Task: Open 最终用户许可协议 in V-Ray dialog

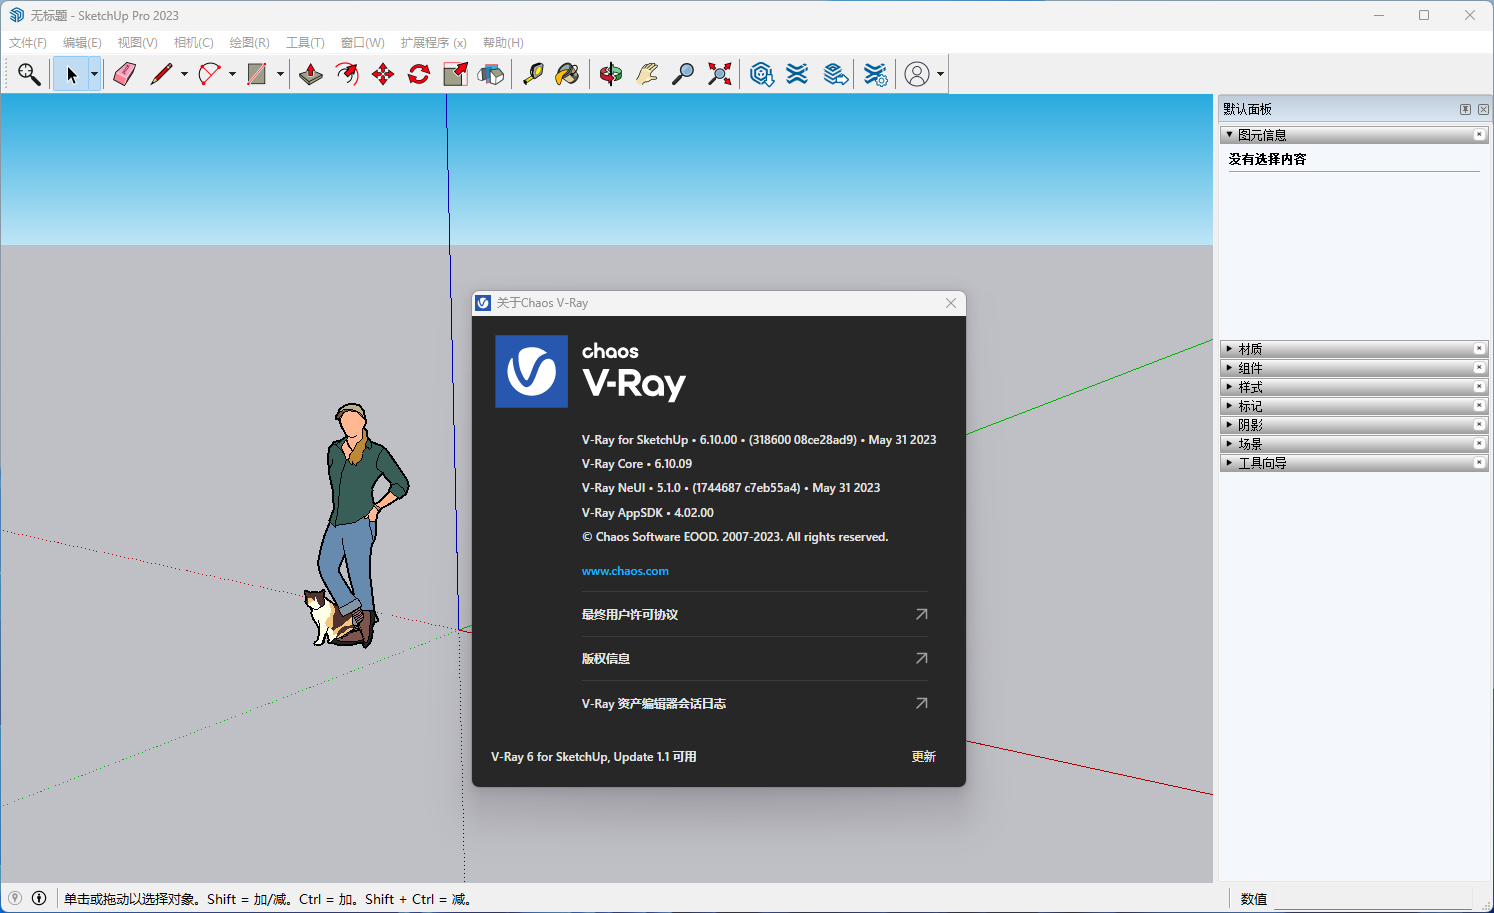Action: point(755,614)
